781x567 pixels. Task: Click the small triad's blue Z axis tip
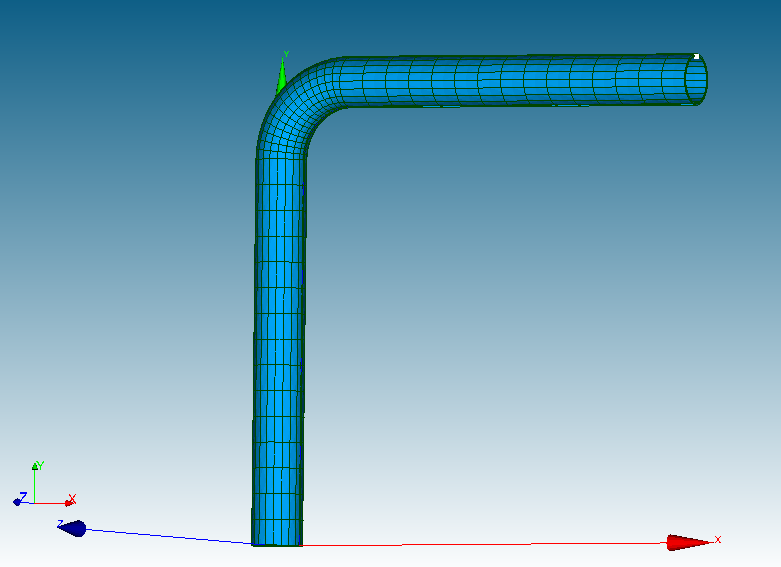coord(18,501)
